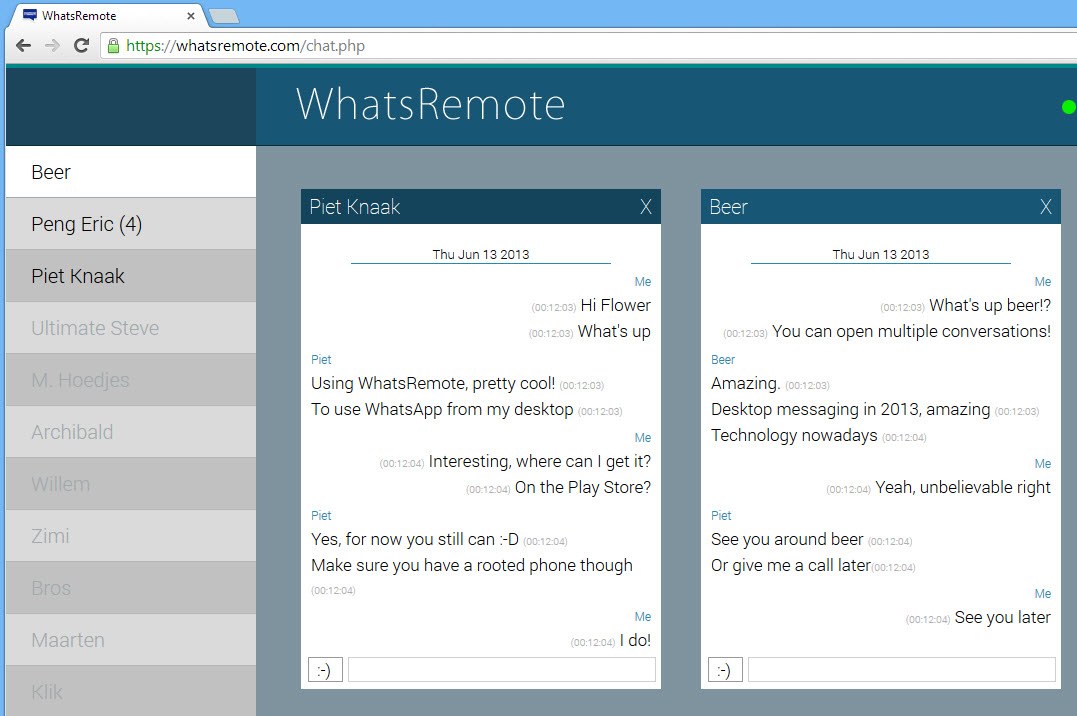1077x716 pixels.
Task: Click the date header in Piet Knaak chat
Action: point(481,254)
